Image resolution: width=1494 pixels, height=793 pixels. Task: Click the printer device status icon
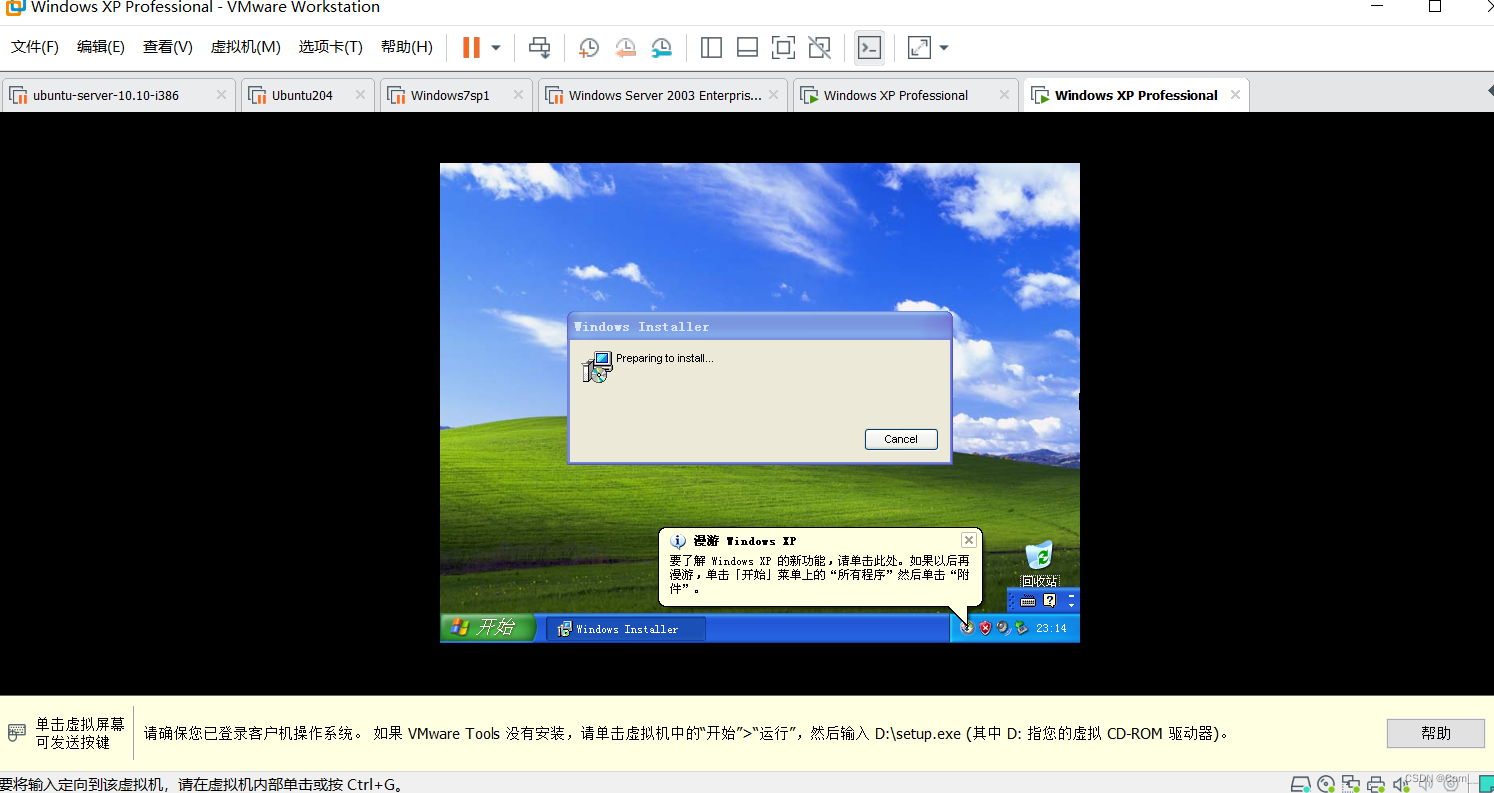click(1376, 784)
